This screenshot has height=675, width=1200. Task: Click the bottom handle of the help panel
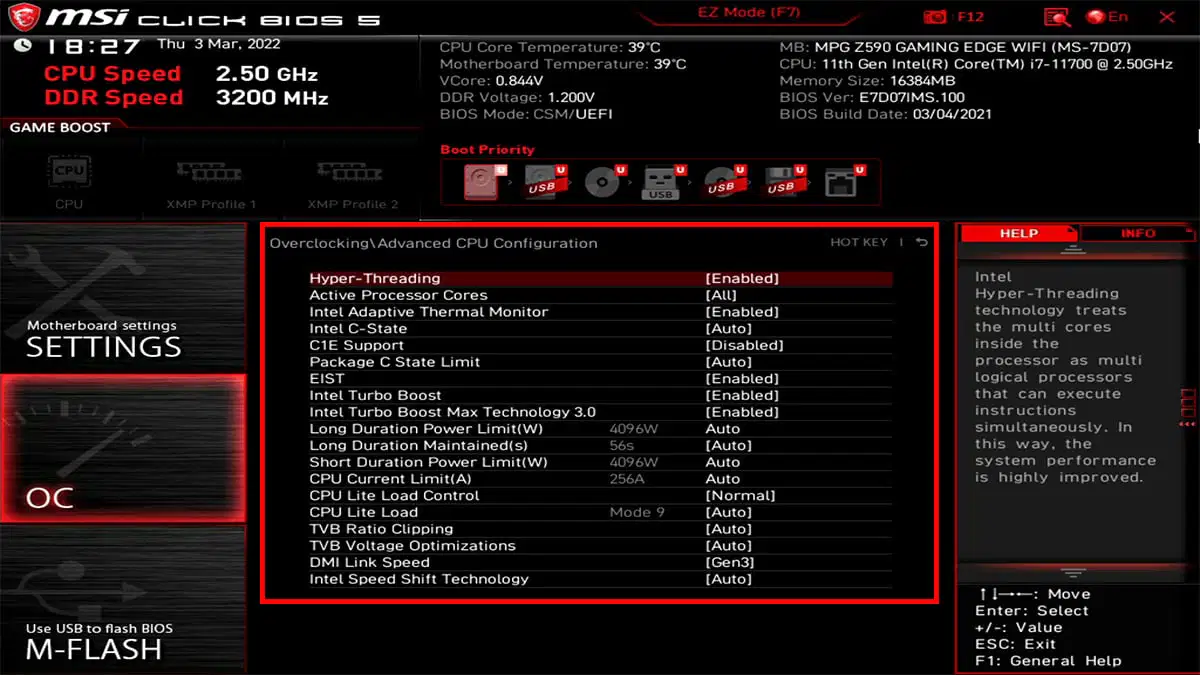1072,574
